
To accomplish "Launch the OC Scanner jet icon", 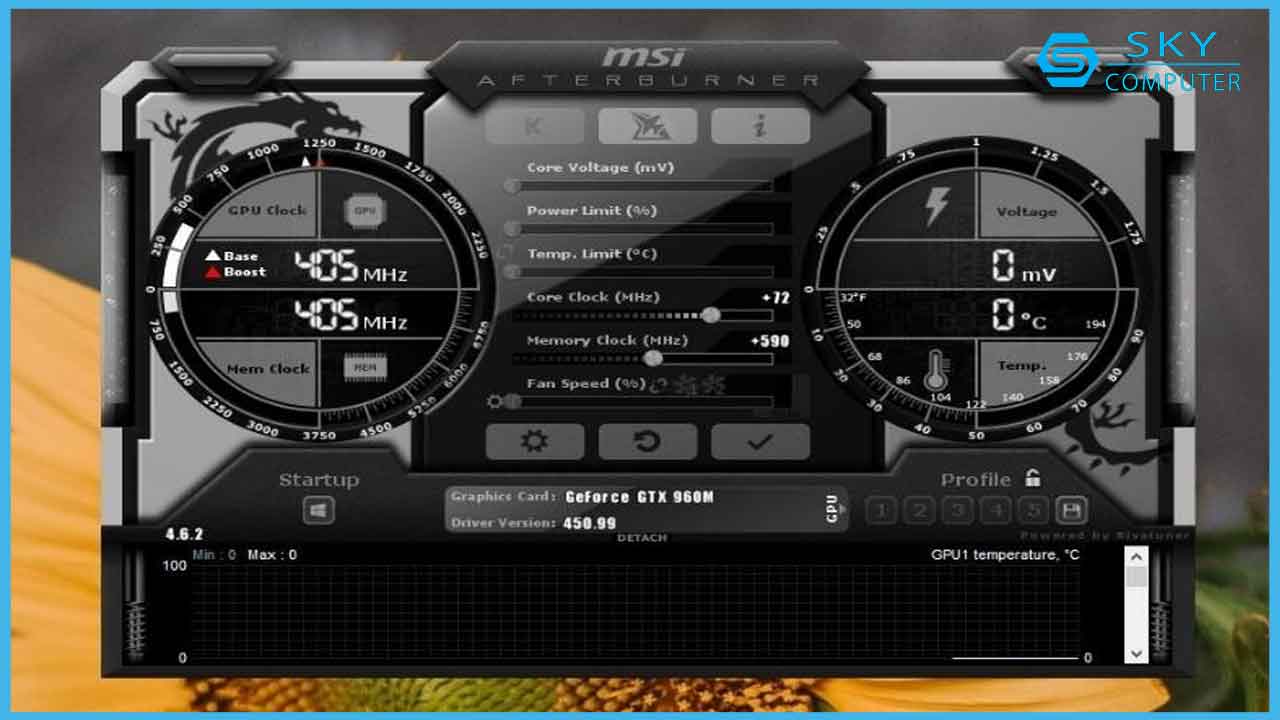I will point(648,126).
